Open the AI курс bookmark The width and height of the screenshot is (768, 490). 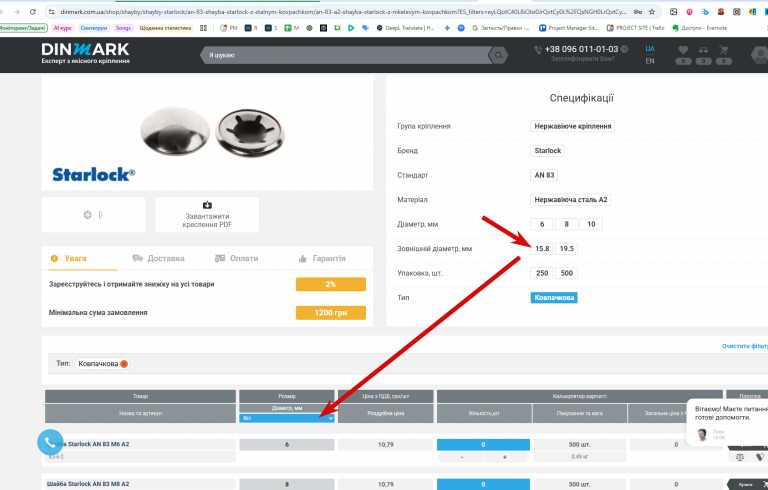tap(63, 28)
